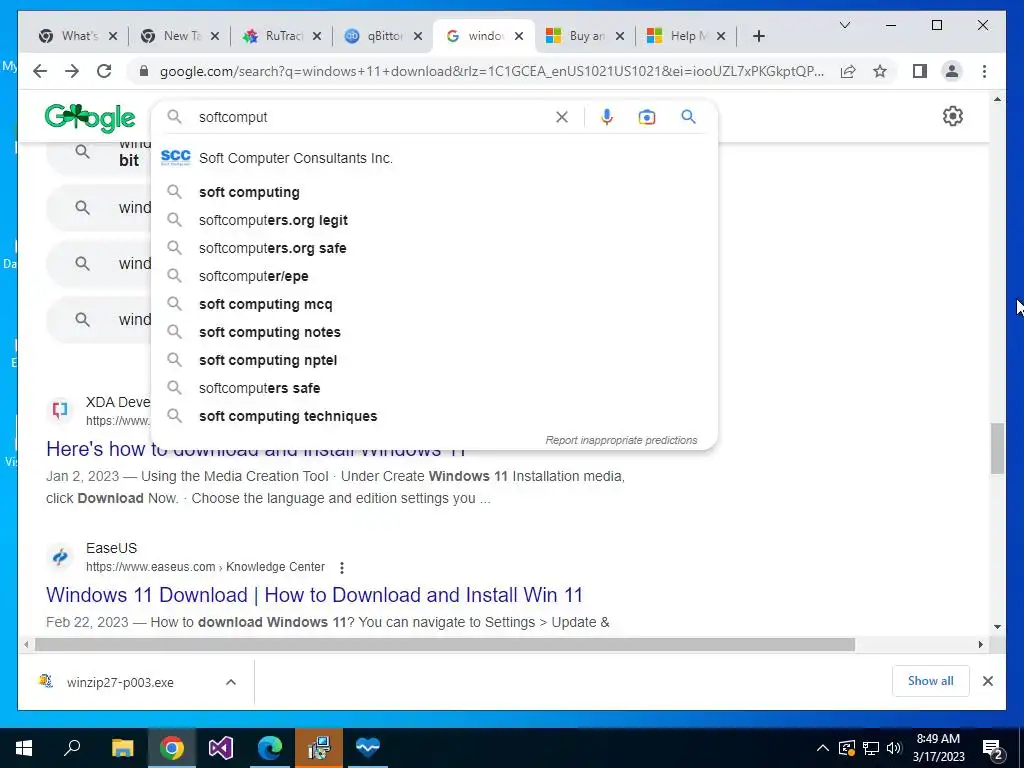Image resolution: width=1024 pixels, height=768 pixels.
Task: Open Visual Studio from taskbar
Action: click(221, 748)
